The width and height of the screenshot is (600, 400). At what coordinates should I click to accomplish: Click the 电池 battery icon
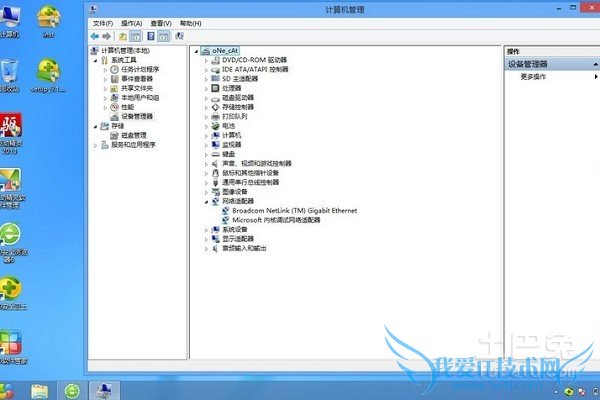point(215,126)
